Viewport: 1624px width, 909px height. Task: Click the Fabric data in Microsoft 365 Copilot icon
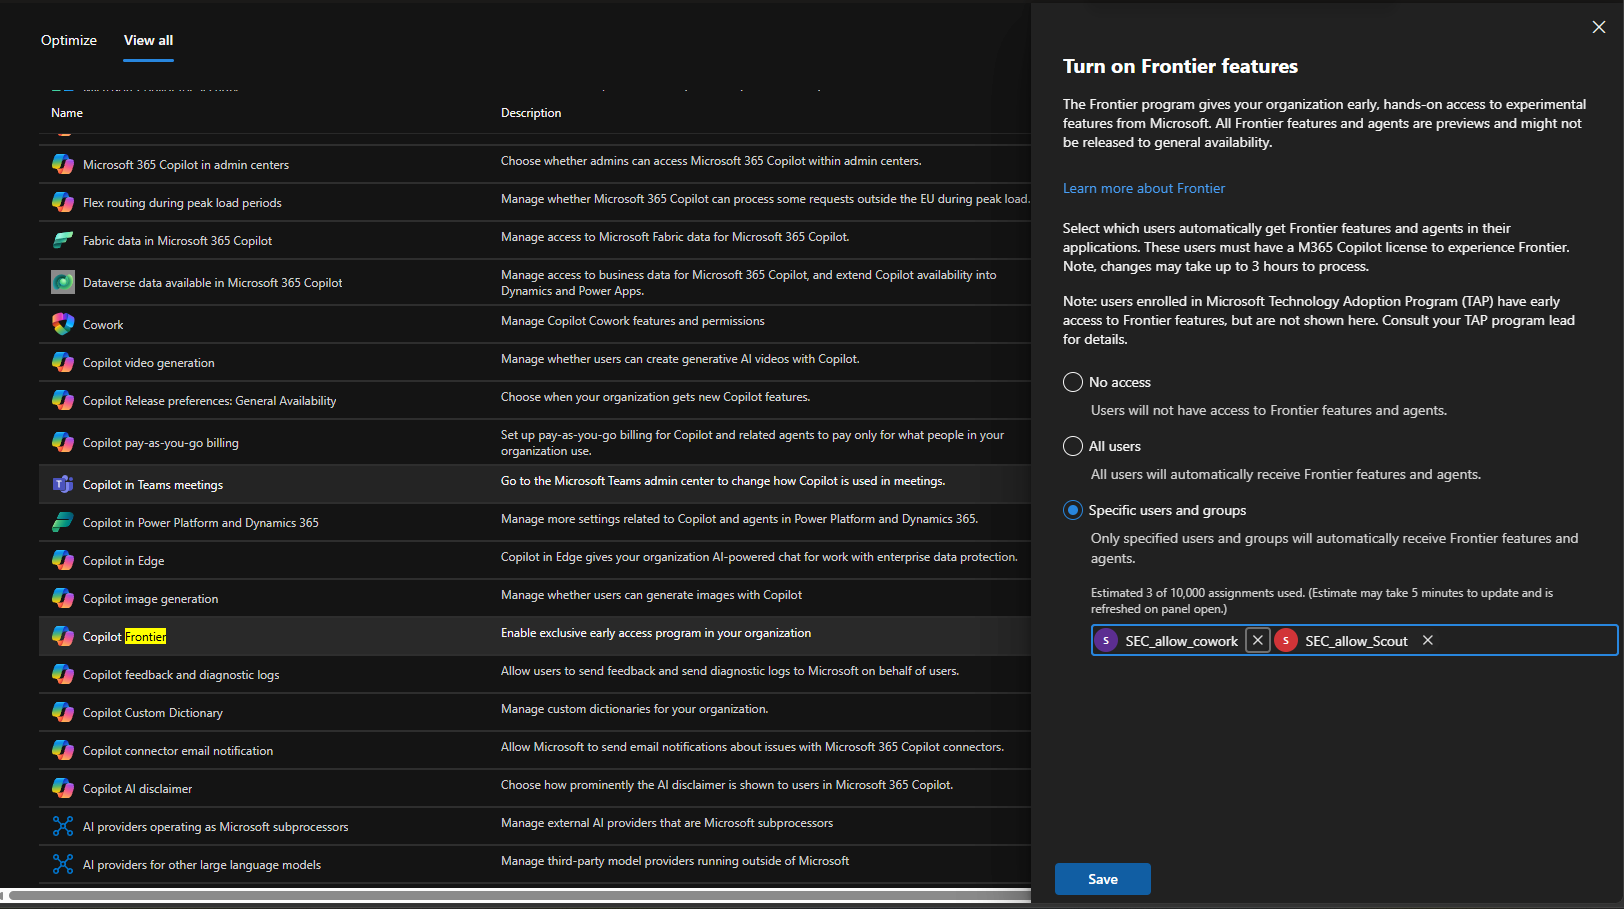click(63, 240)
